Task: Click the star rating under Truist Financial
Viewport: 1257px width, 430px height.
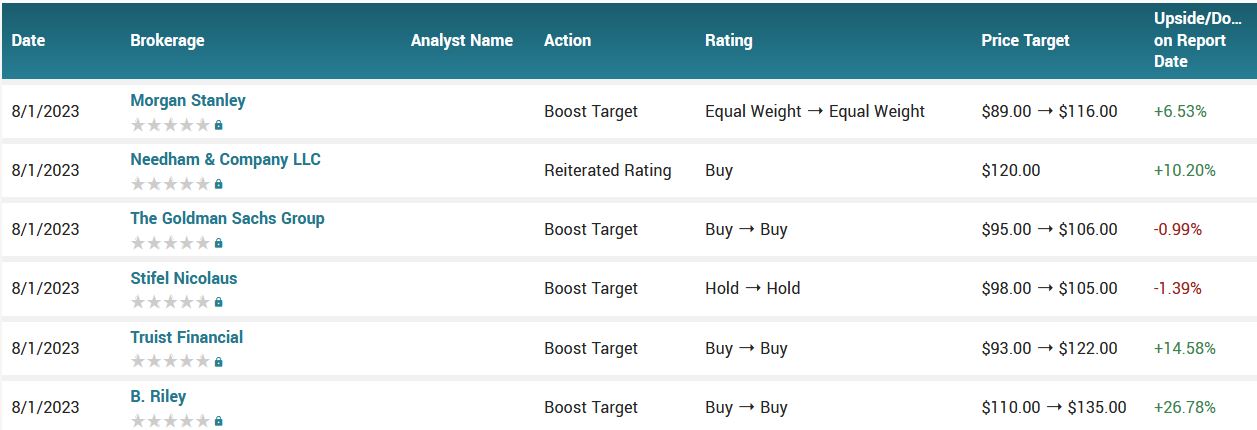Action: click(x=170, y=362)
